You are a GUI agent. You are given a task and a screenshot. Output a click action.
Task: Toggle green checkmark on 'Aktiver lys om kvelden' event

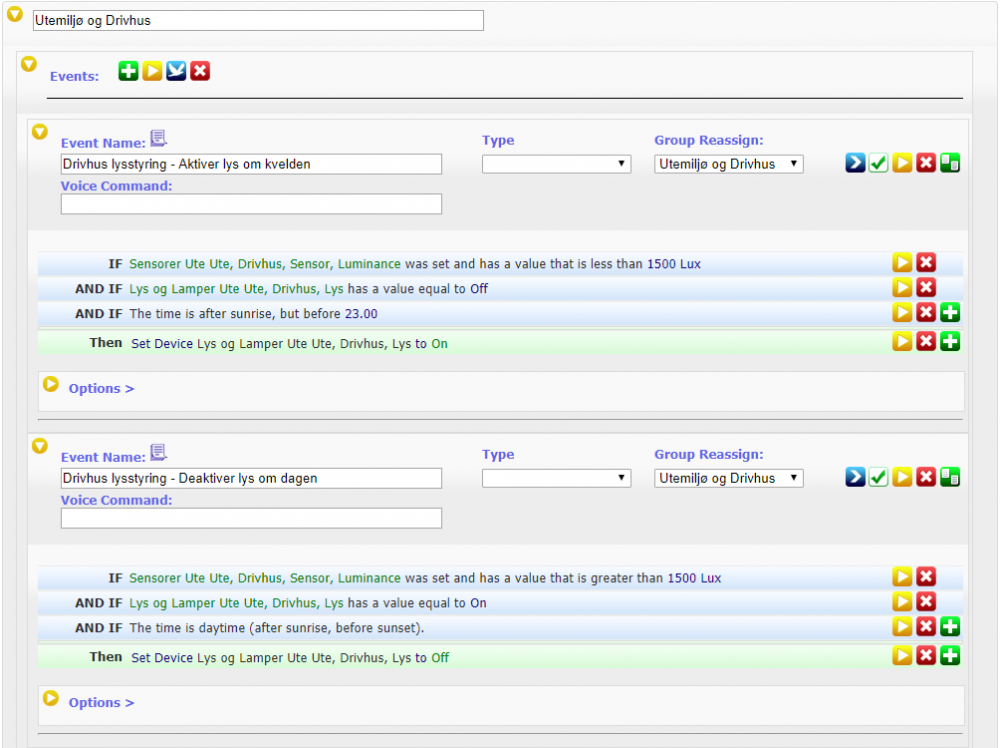pos(878,164)
